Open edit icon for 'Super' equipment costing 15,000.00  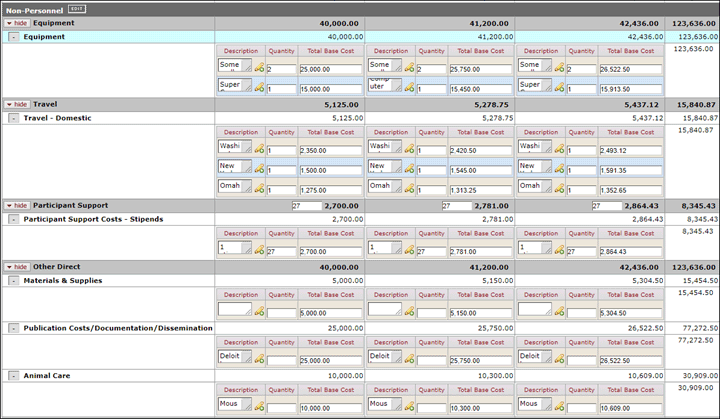259,87
